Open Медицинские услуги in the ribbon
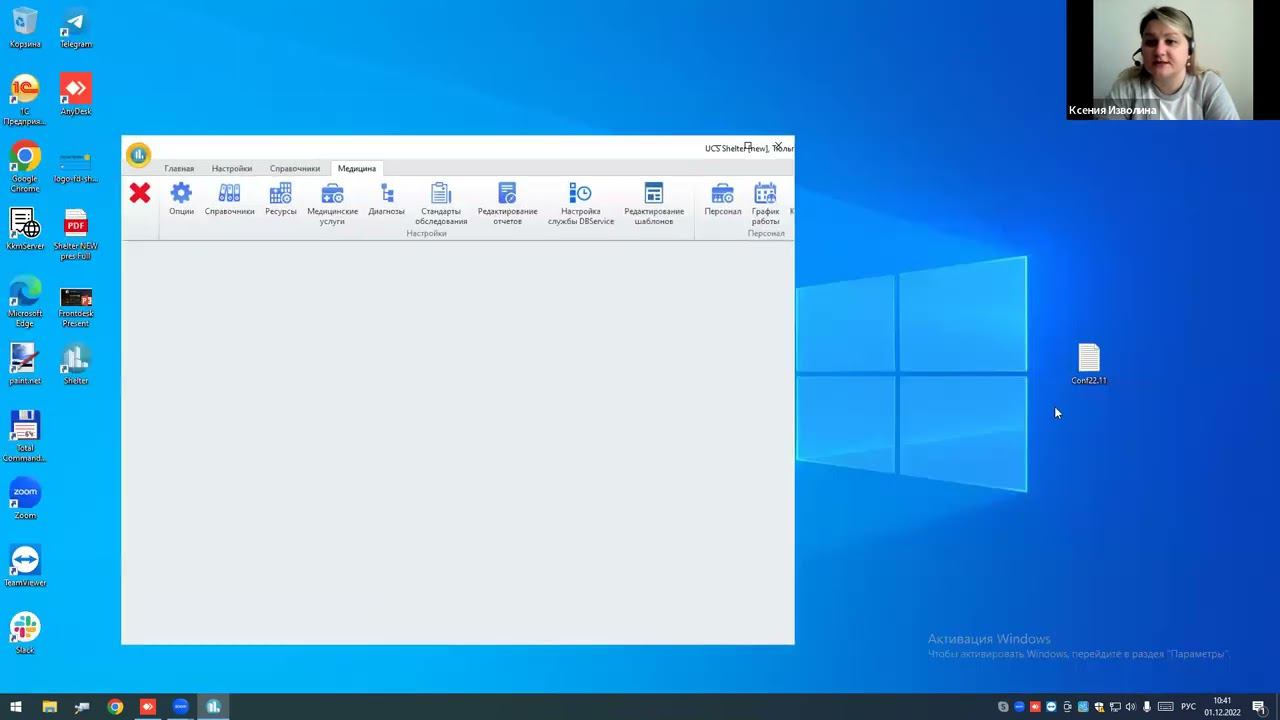 (x=332, y=203)
